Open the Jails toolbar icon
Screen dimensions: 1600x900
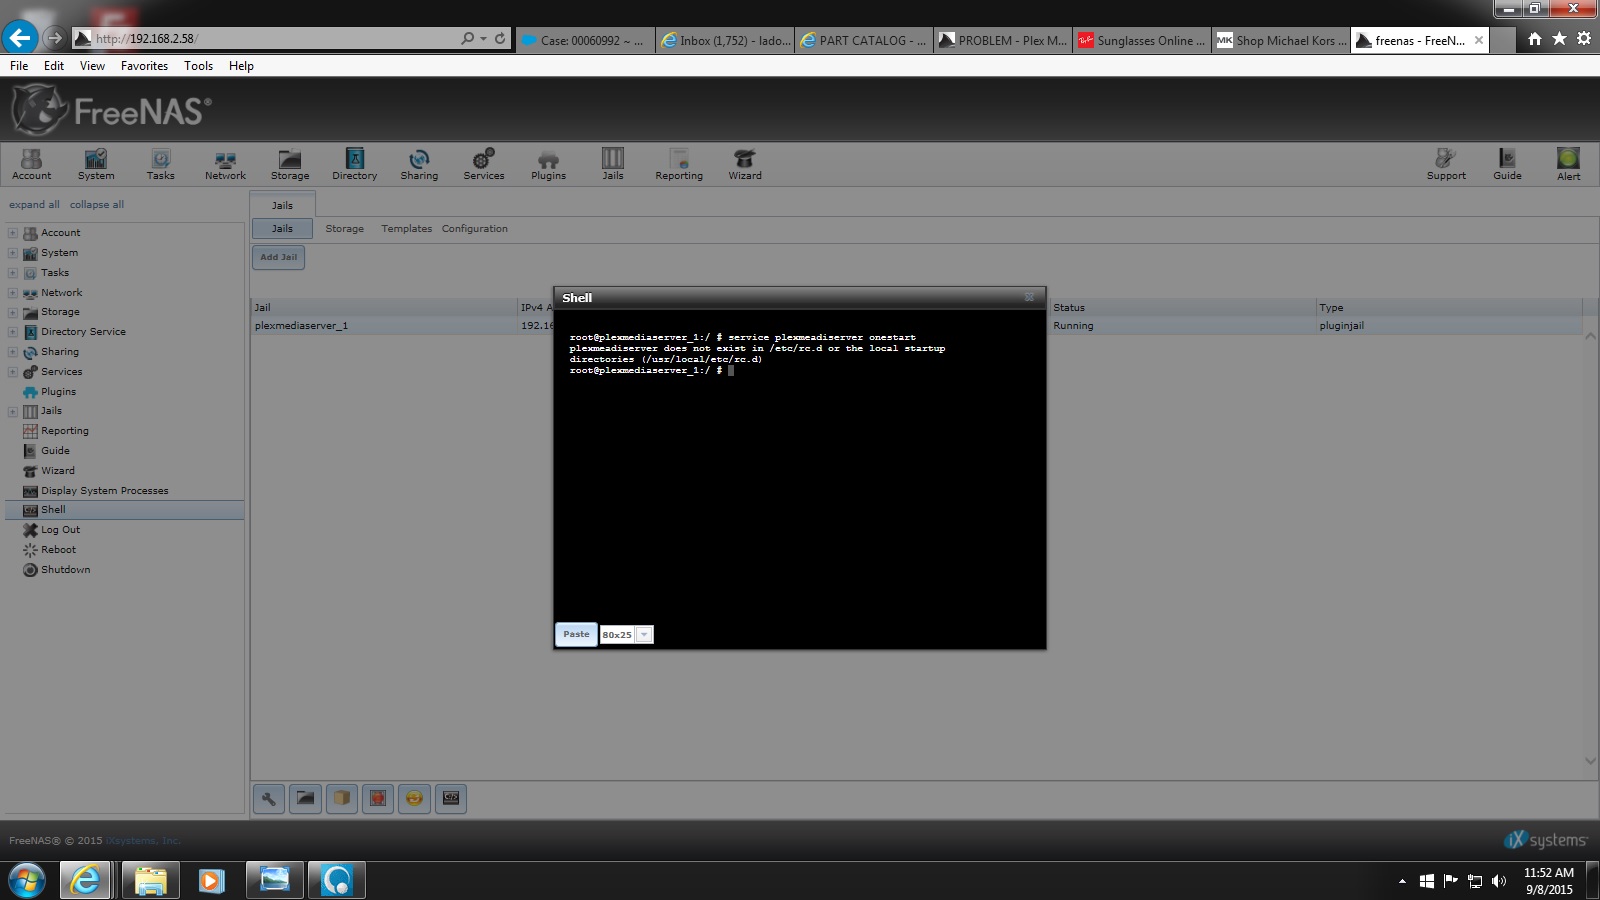point(613,164)
